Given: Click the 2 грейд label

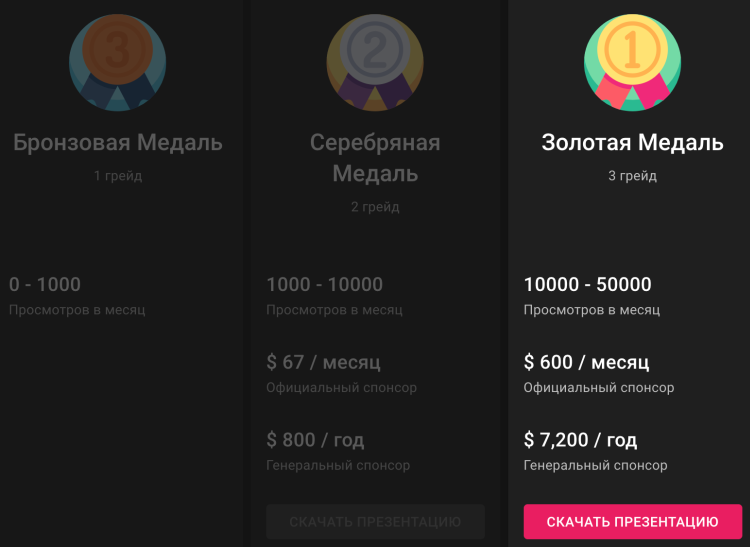Looking at the screenshot, I should coord(375,207).
